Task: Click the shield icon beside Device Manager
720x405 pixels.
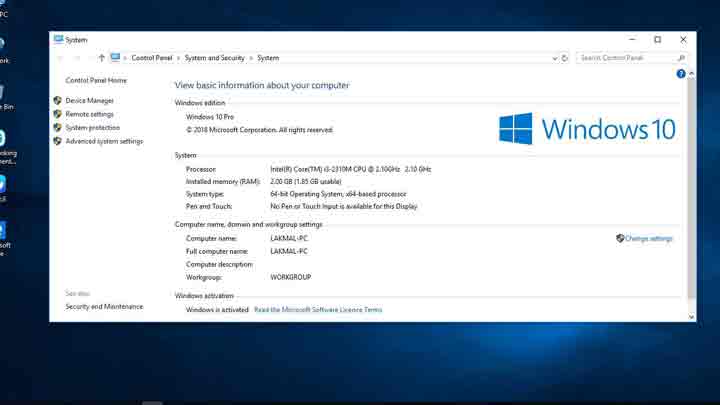Action: pos(57,101)
